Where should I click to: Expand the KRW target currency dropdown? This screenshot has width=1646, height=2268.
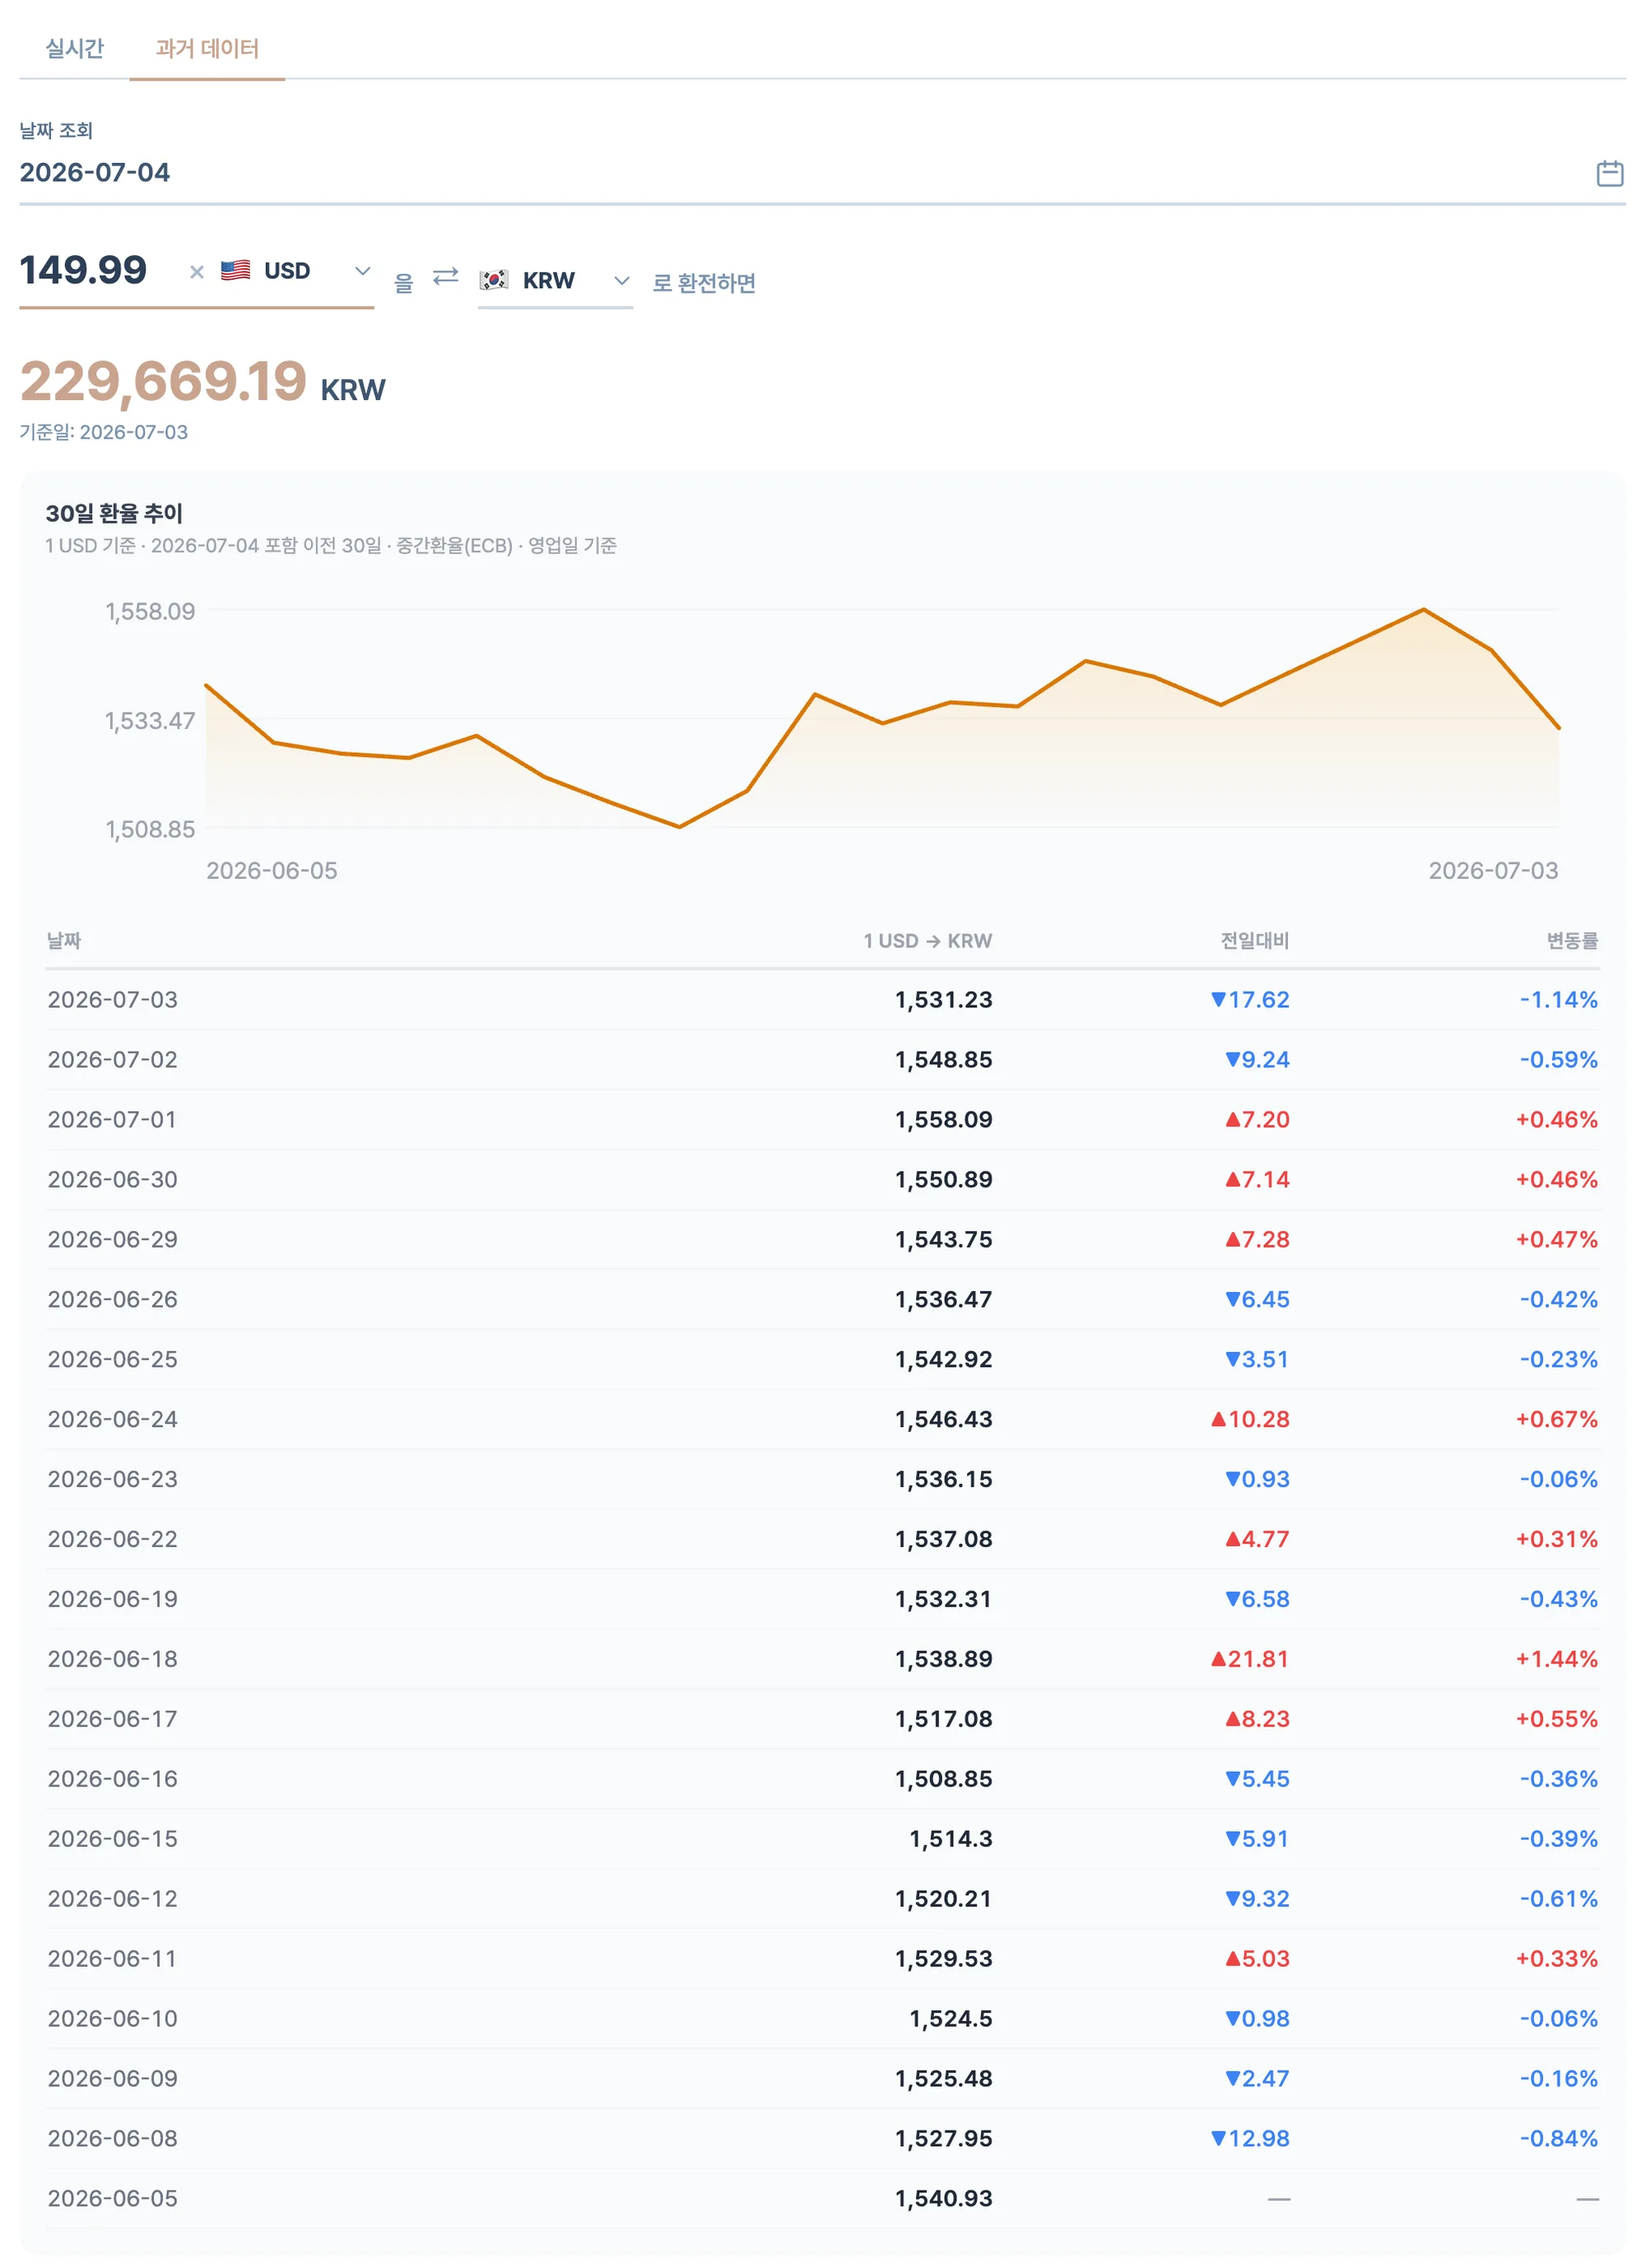(621, 281)
